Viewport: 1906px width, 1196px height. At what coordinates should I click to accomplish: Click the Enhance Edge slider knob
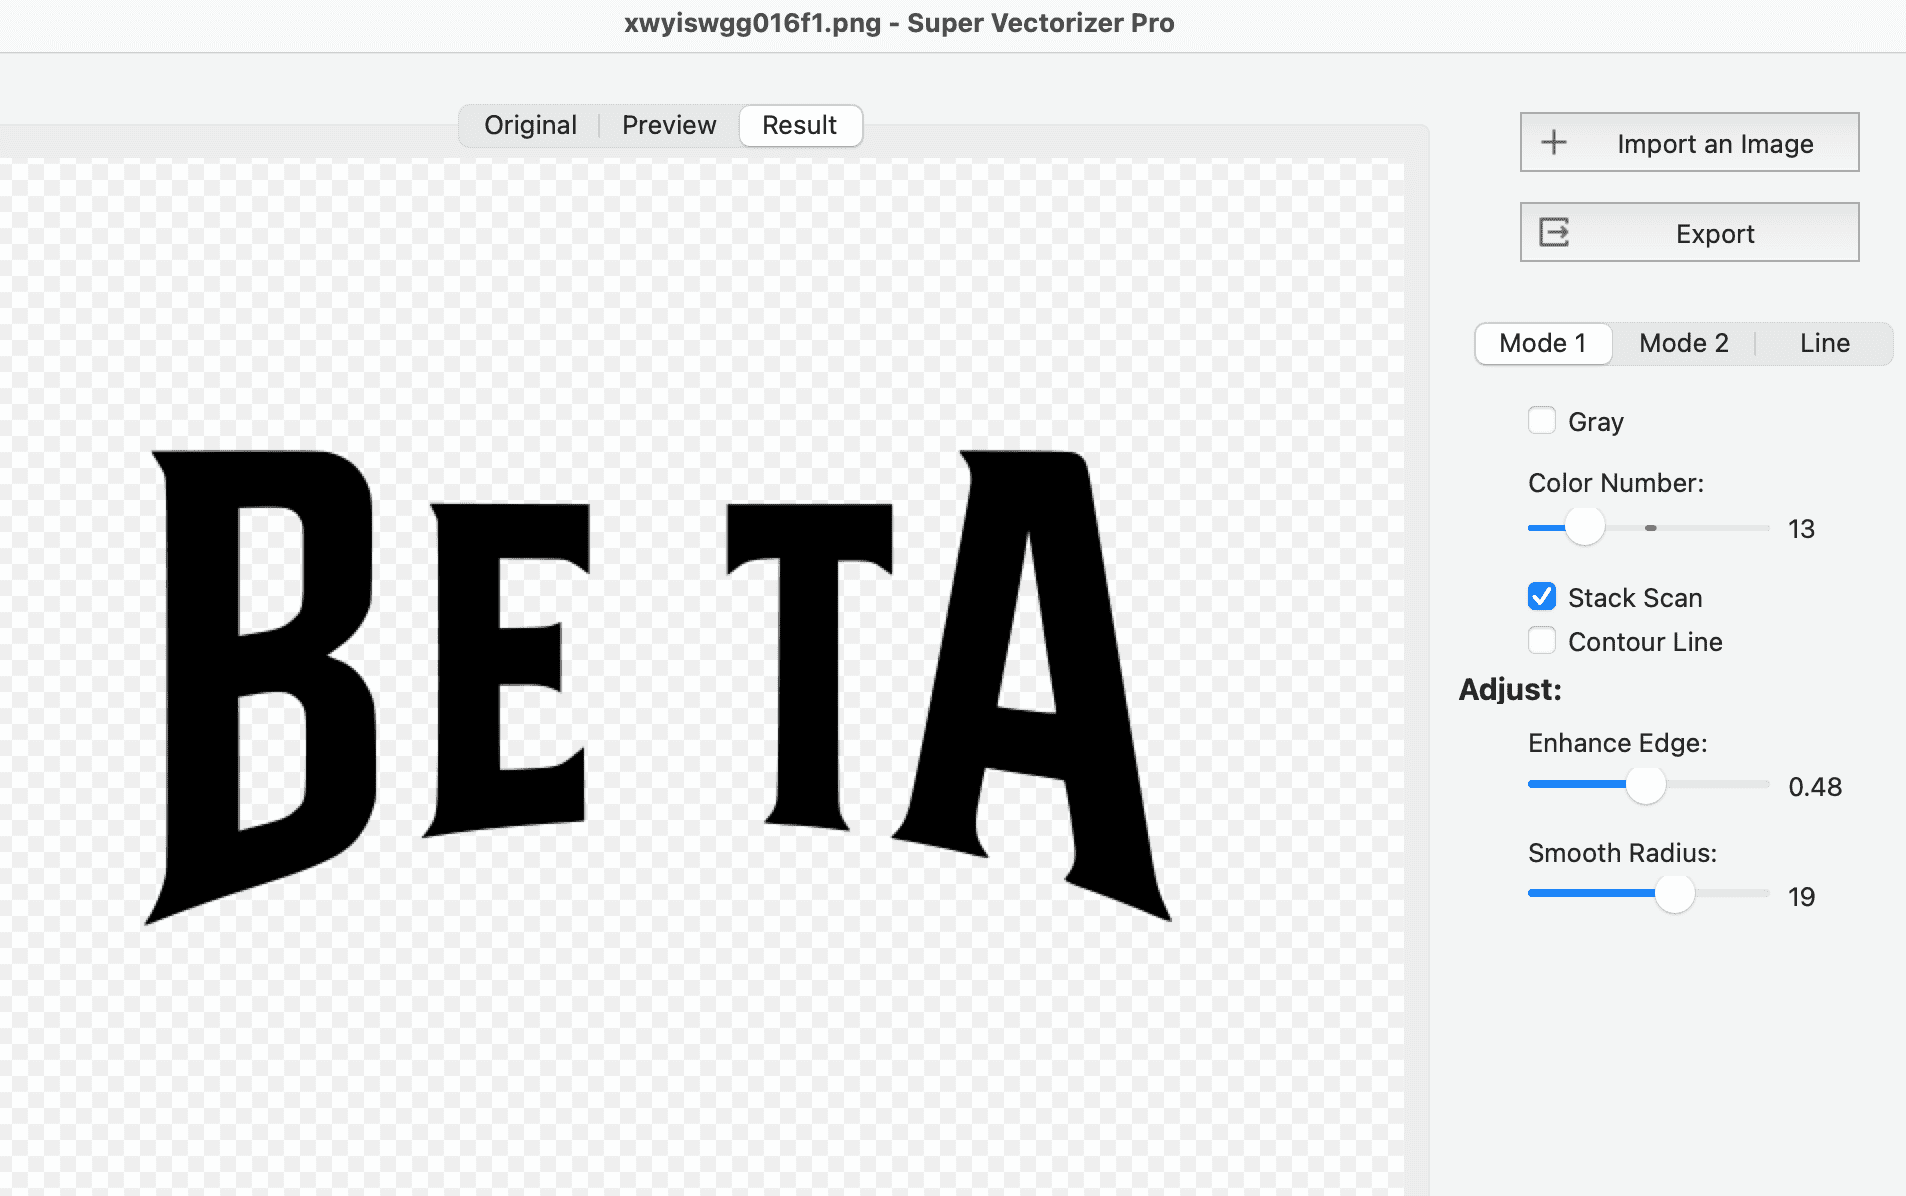[x=1646, y=785]
